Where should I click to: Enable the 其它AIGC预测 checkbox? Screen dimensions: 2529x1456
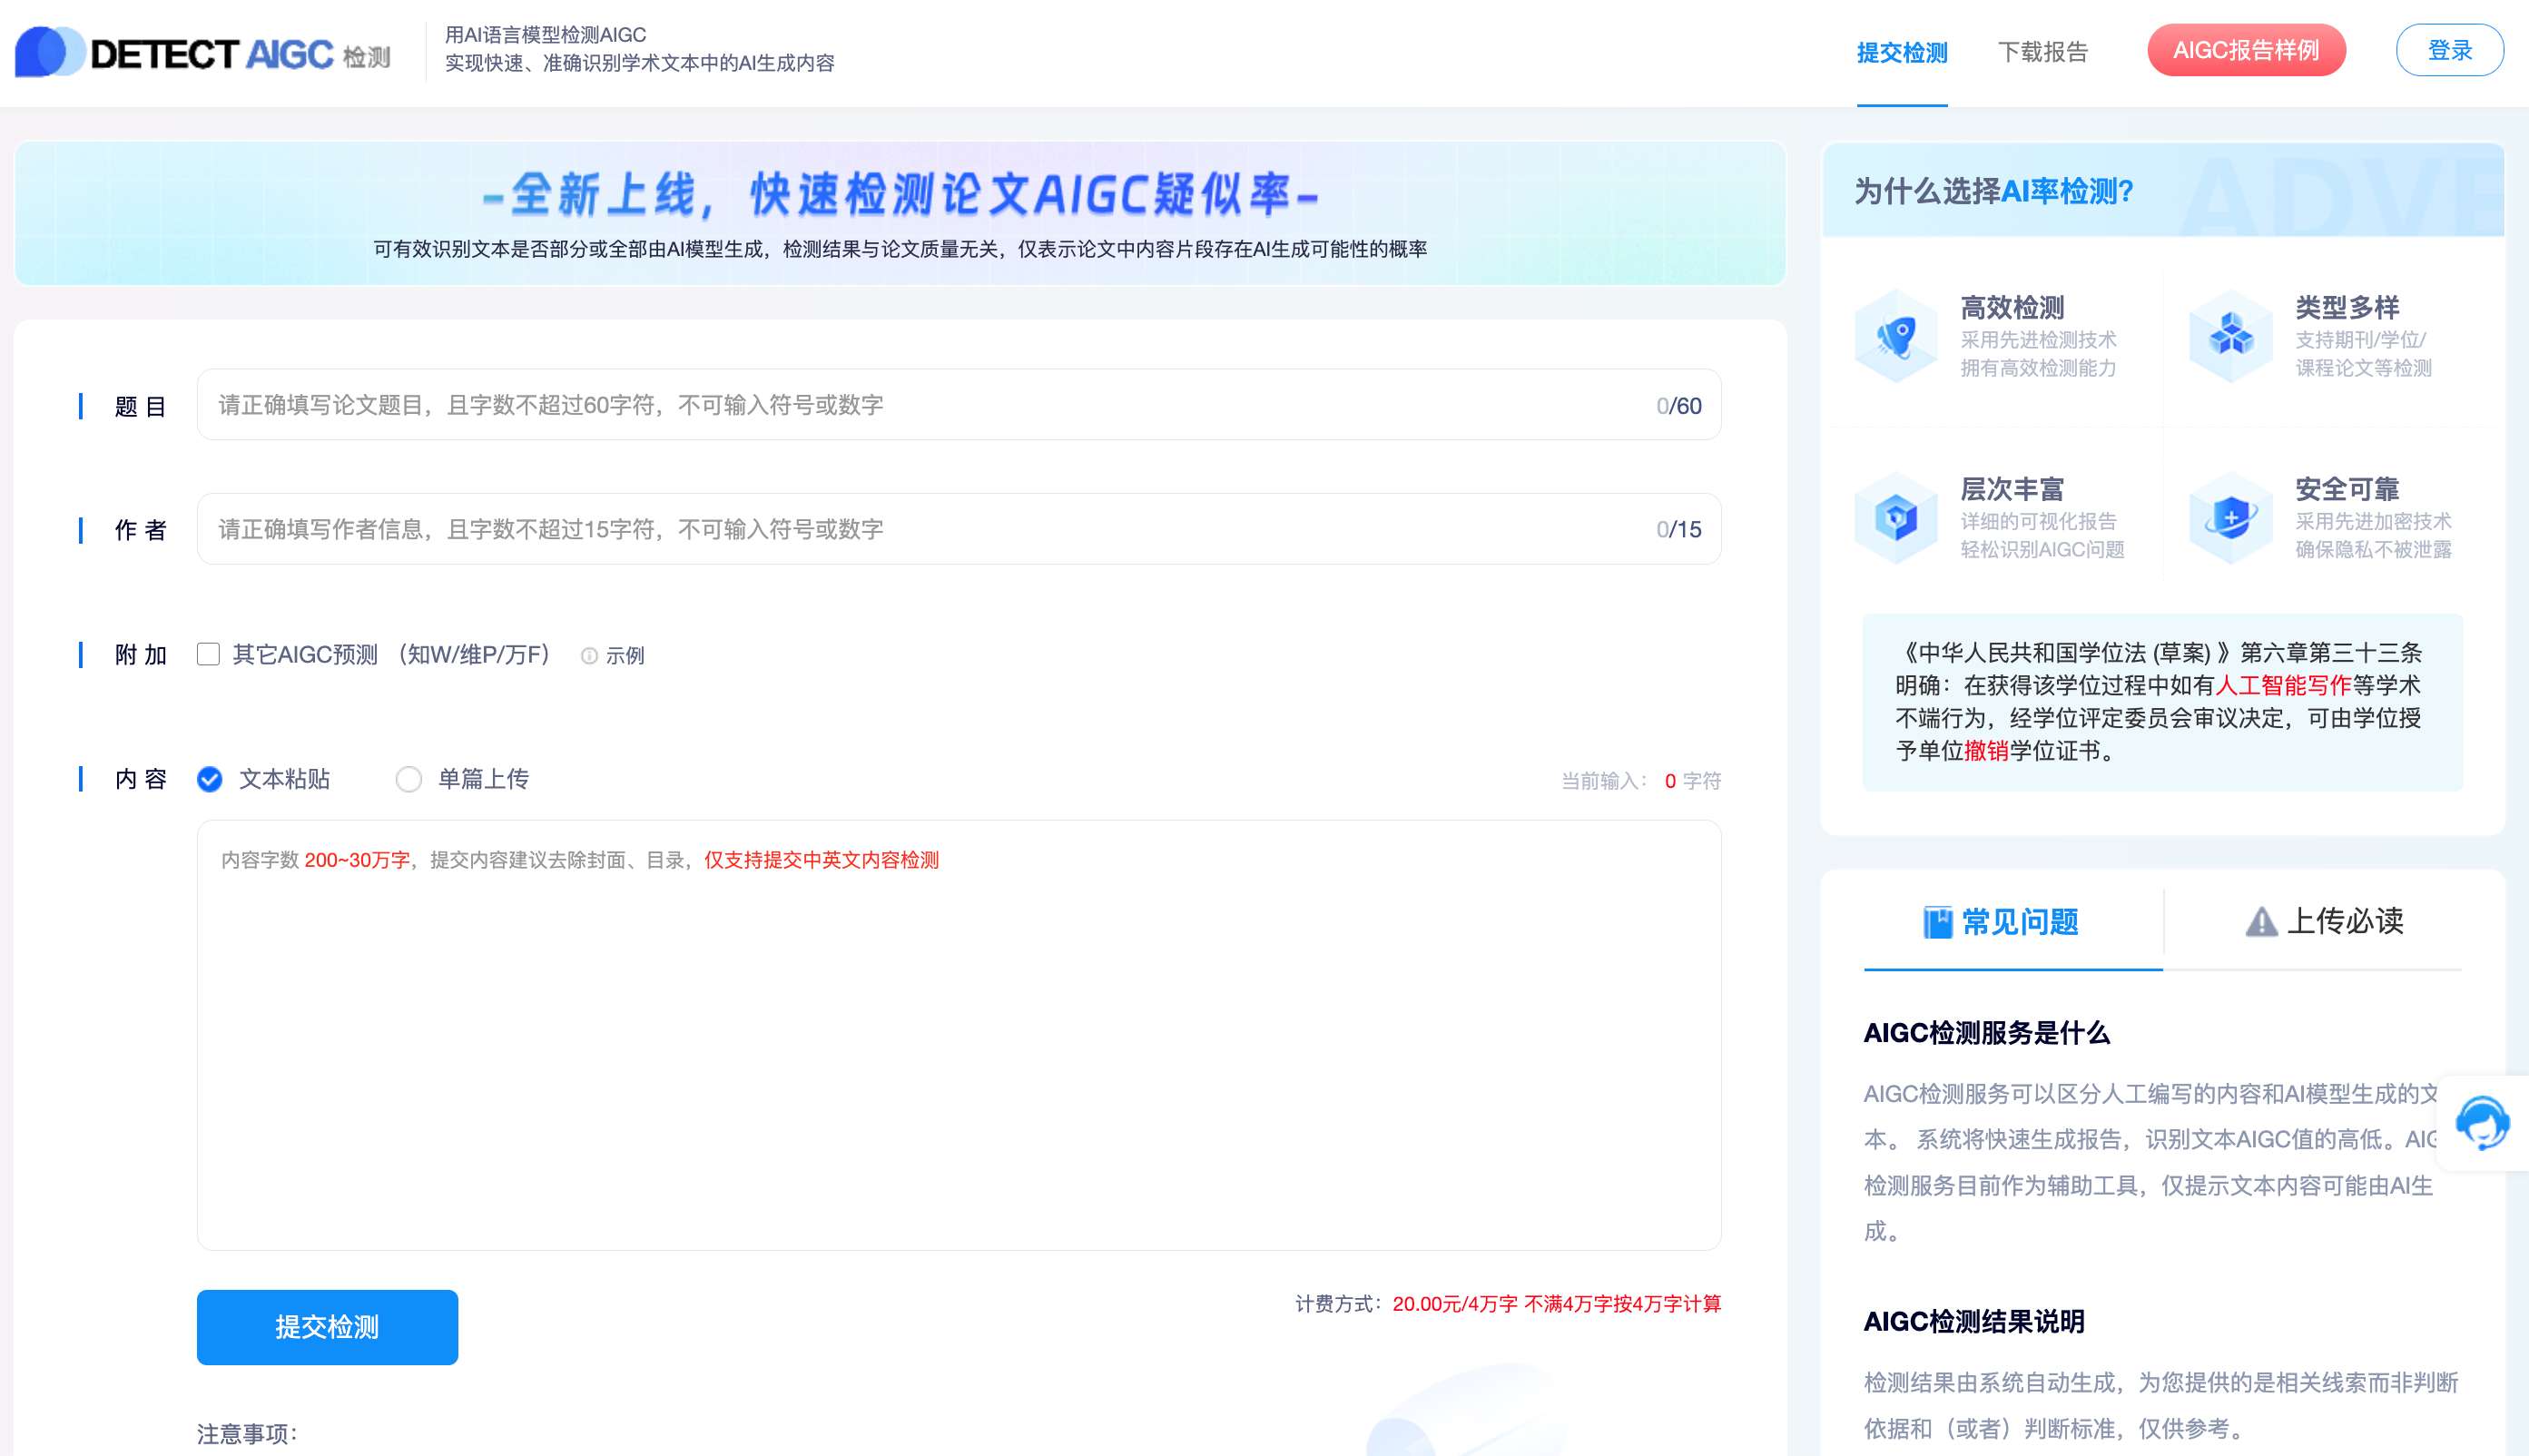(208, 655)
